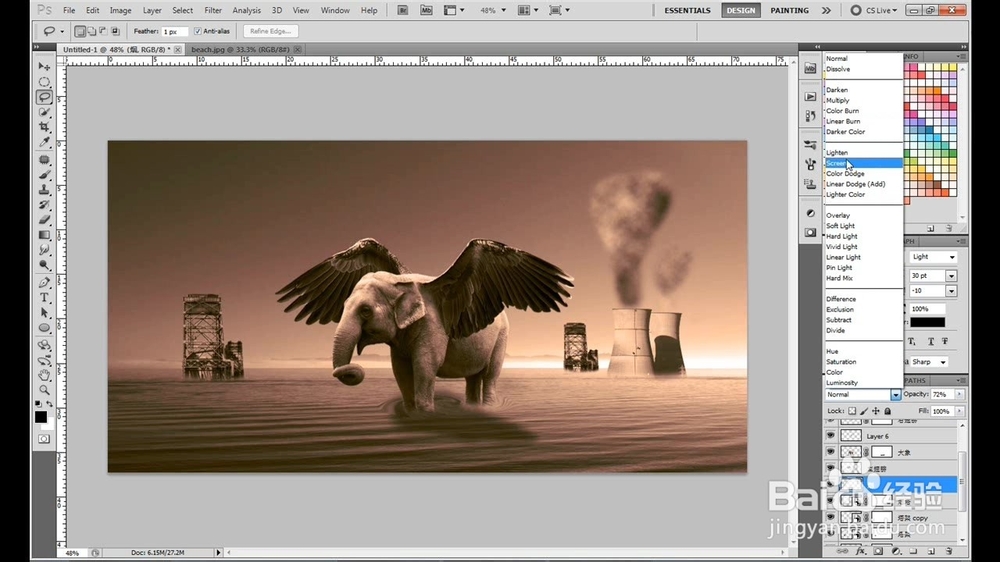Open the Fill slider arrow
Screen dimensions: 1000x562
click(x=960, y=411)
